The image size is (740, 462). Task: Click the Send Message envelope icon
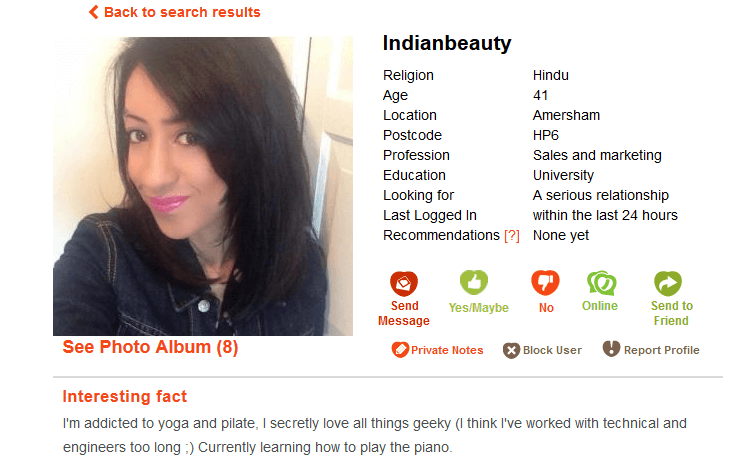[404, 283]
